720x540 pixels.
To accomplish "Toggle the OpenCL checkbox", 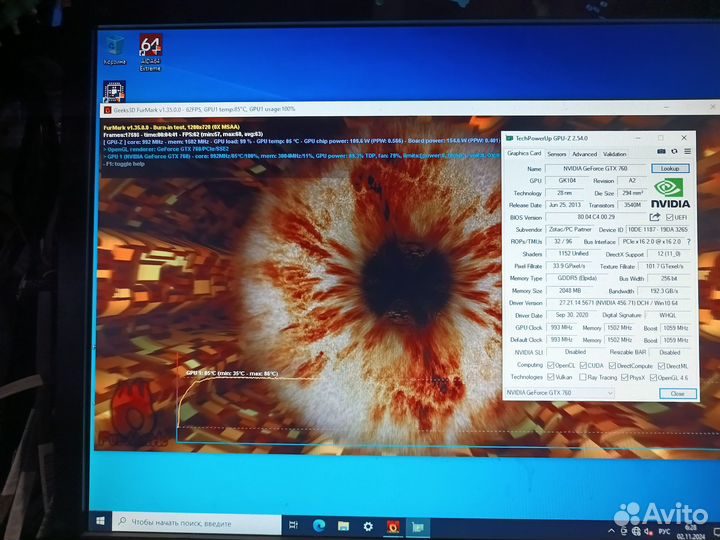I will (550, 365).
